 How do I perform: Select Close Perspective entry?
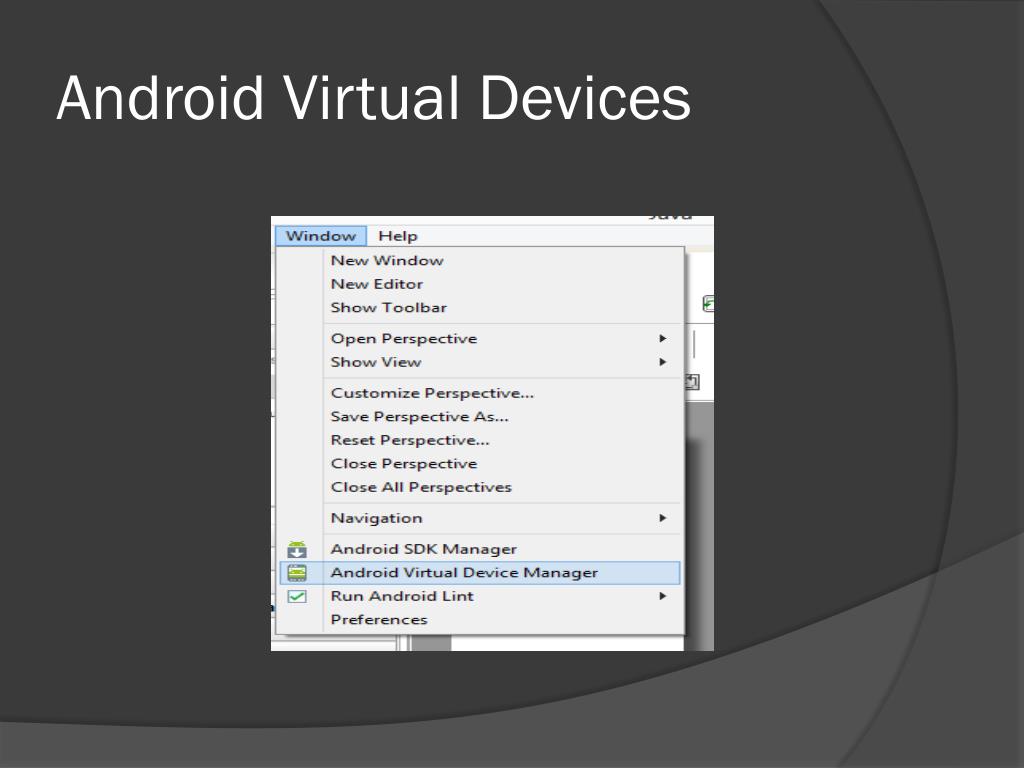tap(481, 464)
